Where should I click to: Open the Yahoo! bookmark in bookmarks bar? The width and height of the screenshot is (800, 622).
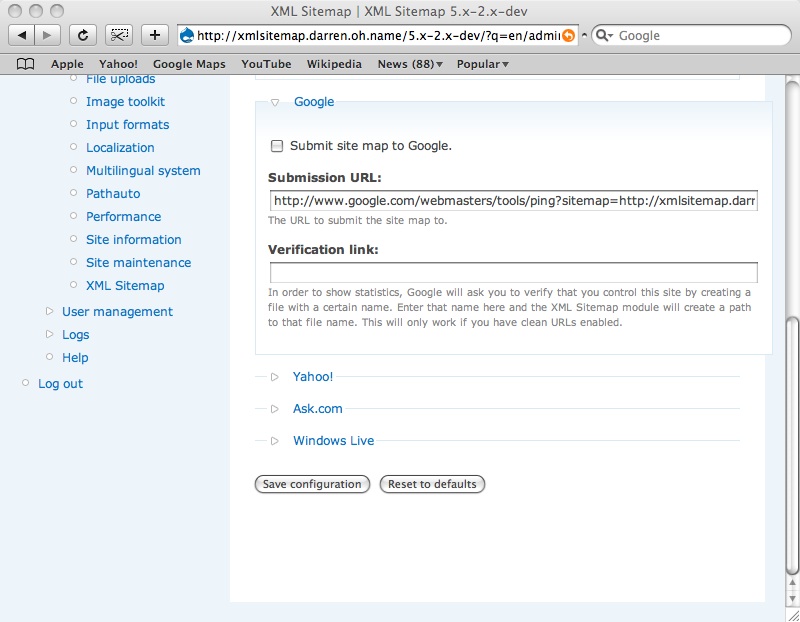[118, 64]
